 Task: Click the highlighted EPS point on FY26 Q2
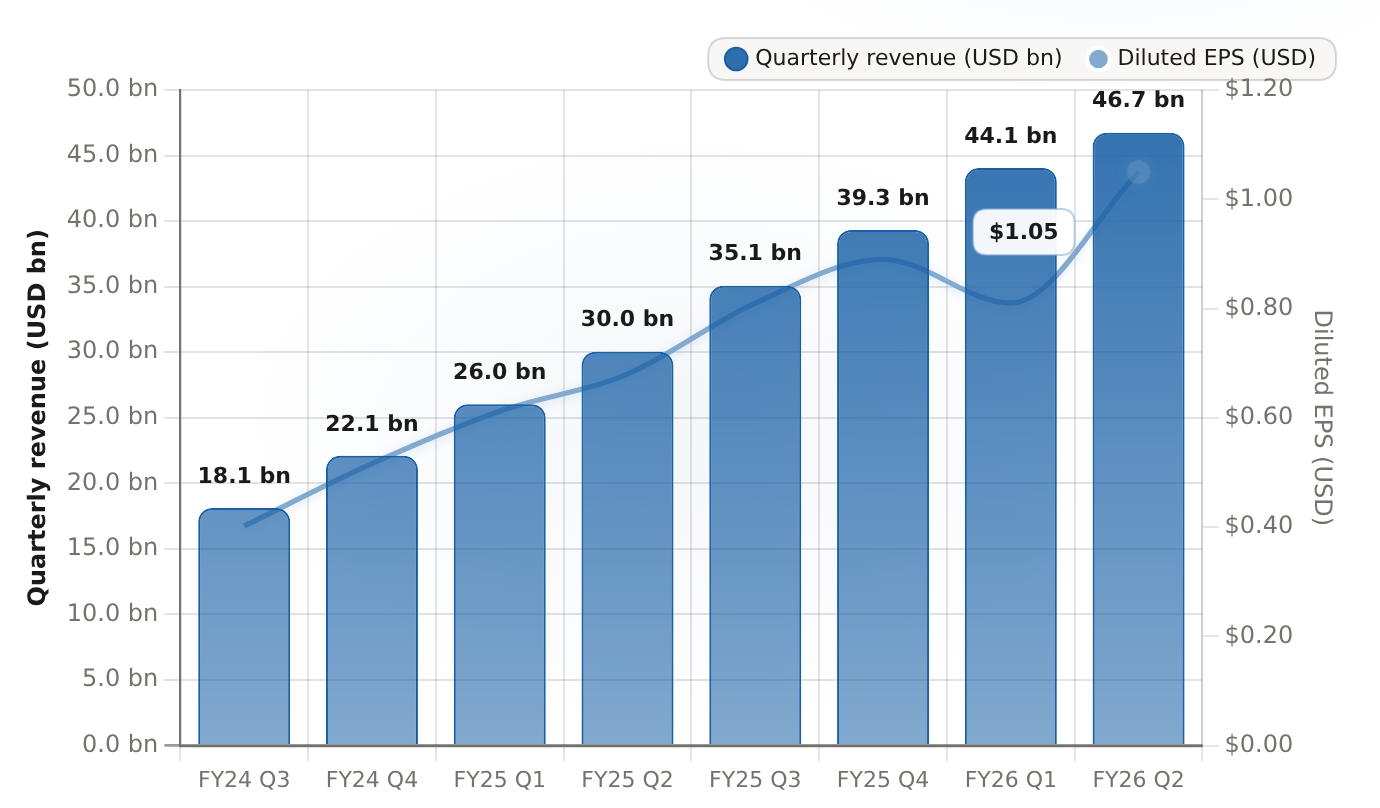(1138, 172)
